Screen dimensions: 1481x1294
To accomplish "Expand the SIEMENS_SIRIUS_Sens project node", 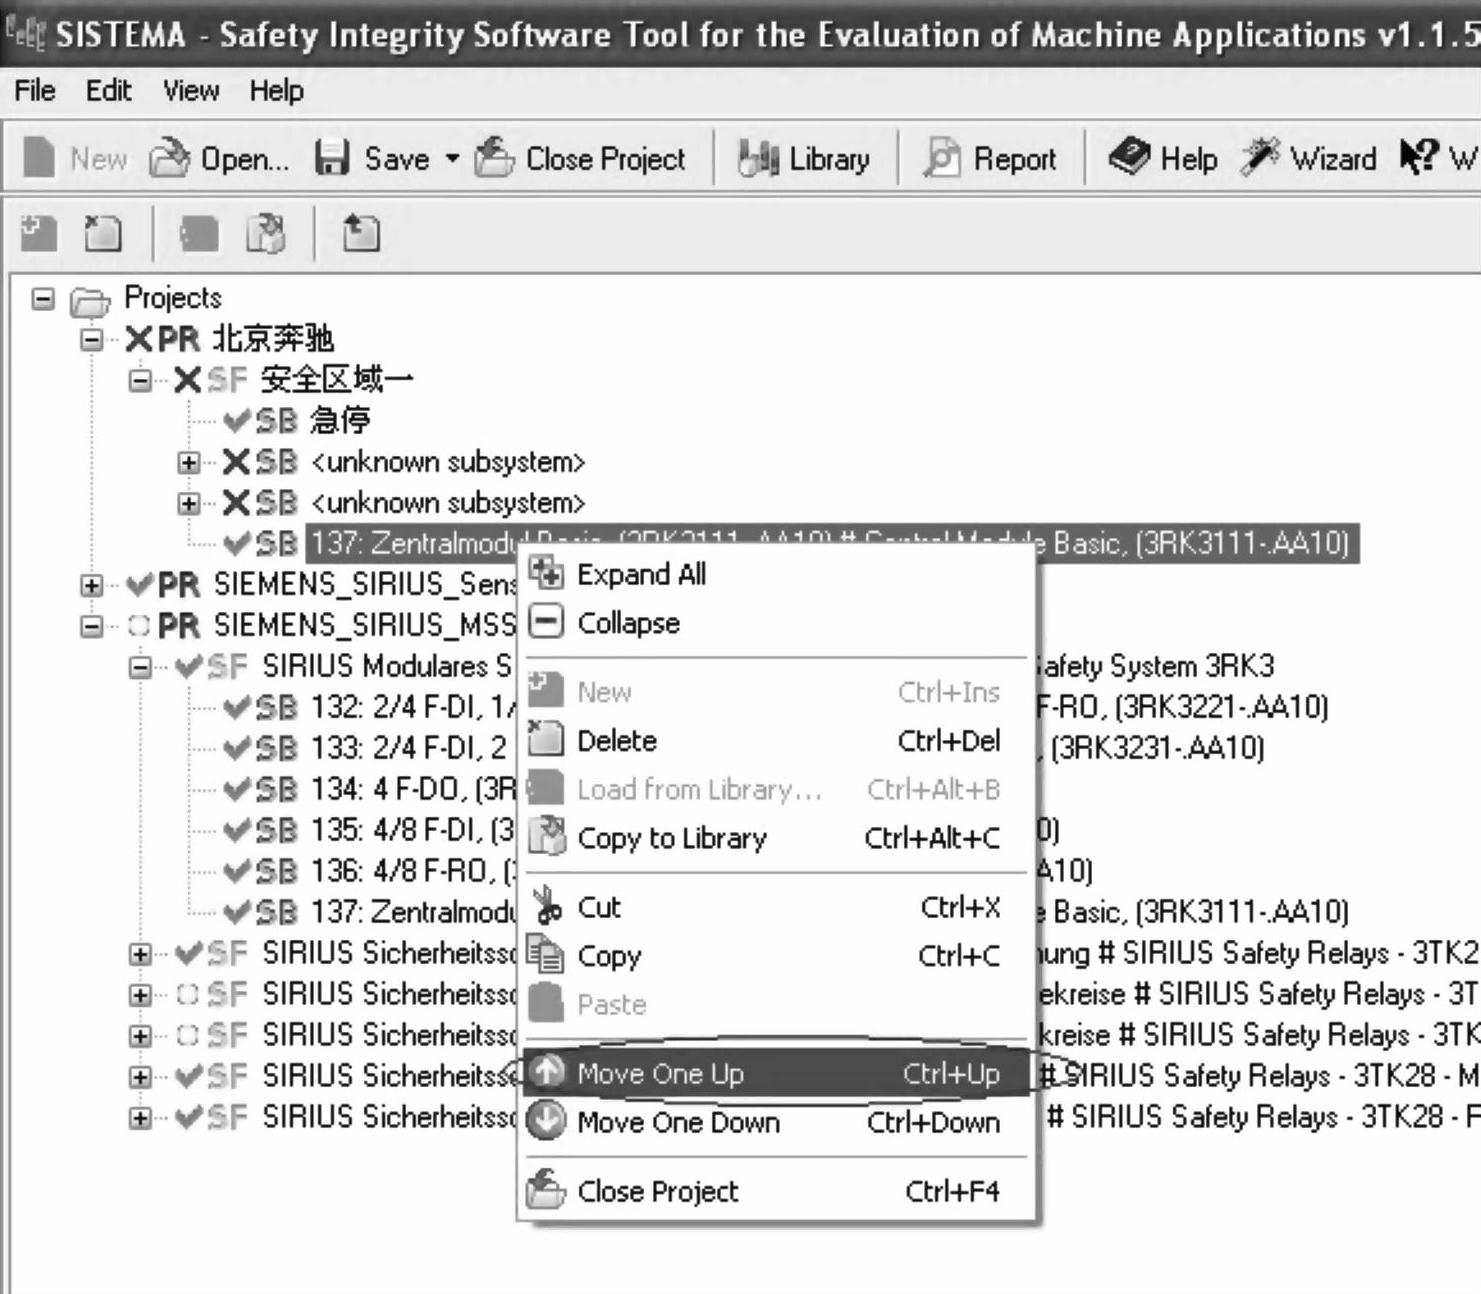I will pos(92,586).
